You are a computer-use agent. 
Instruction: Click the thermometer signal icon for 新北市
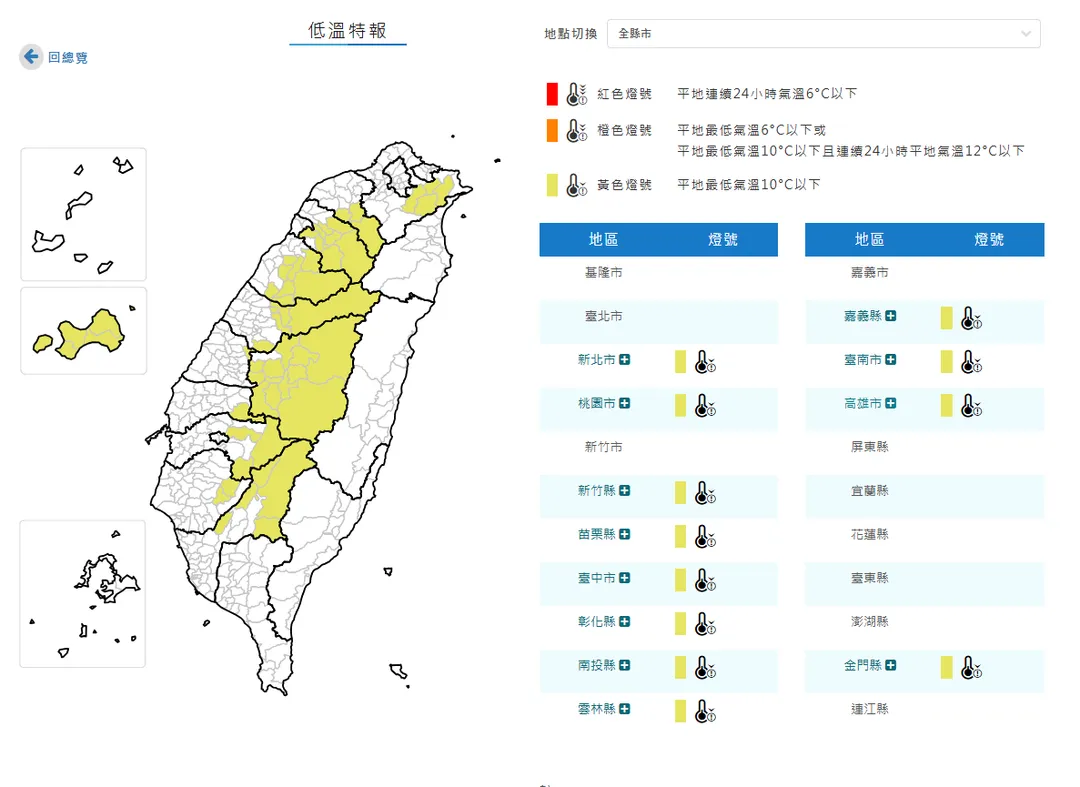pos(705,362)
